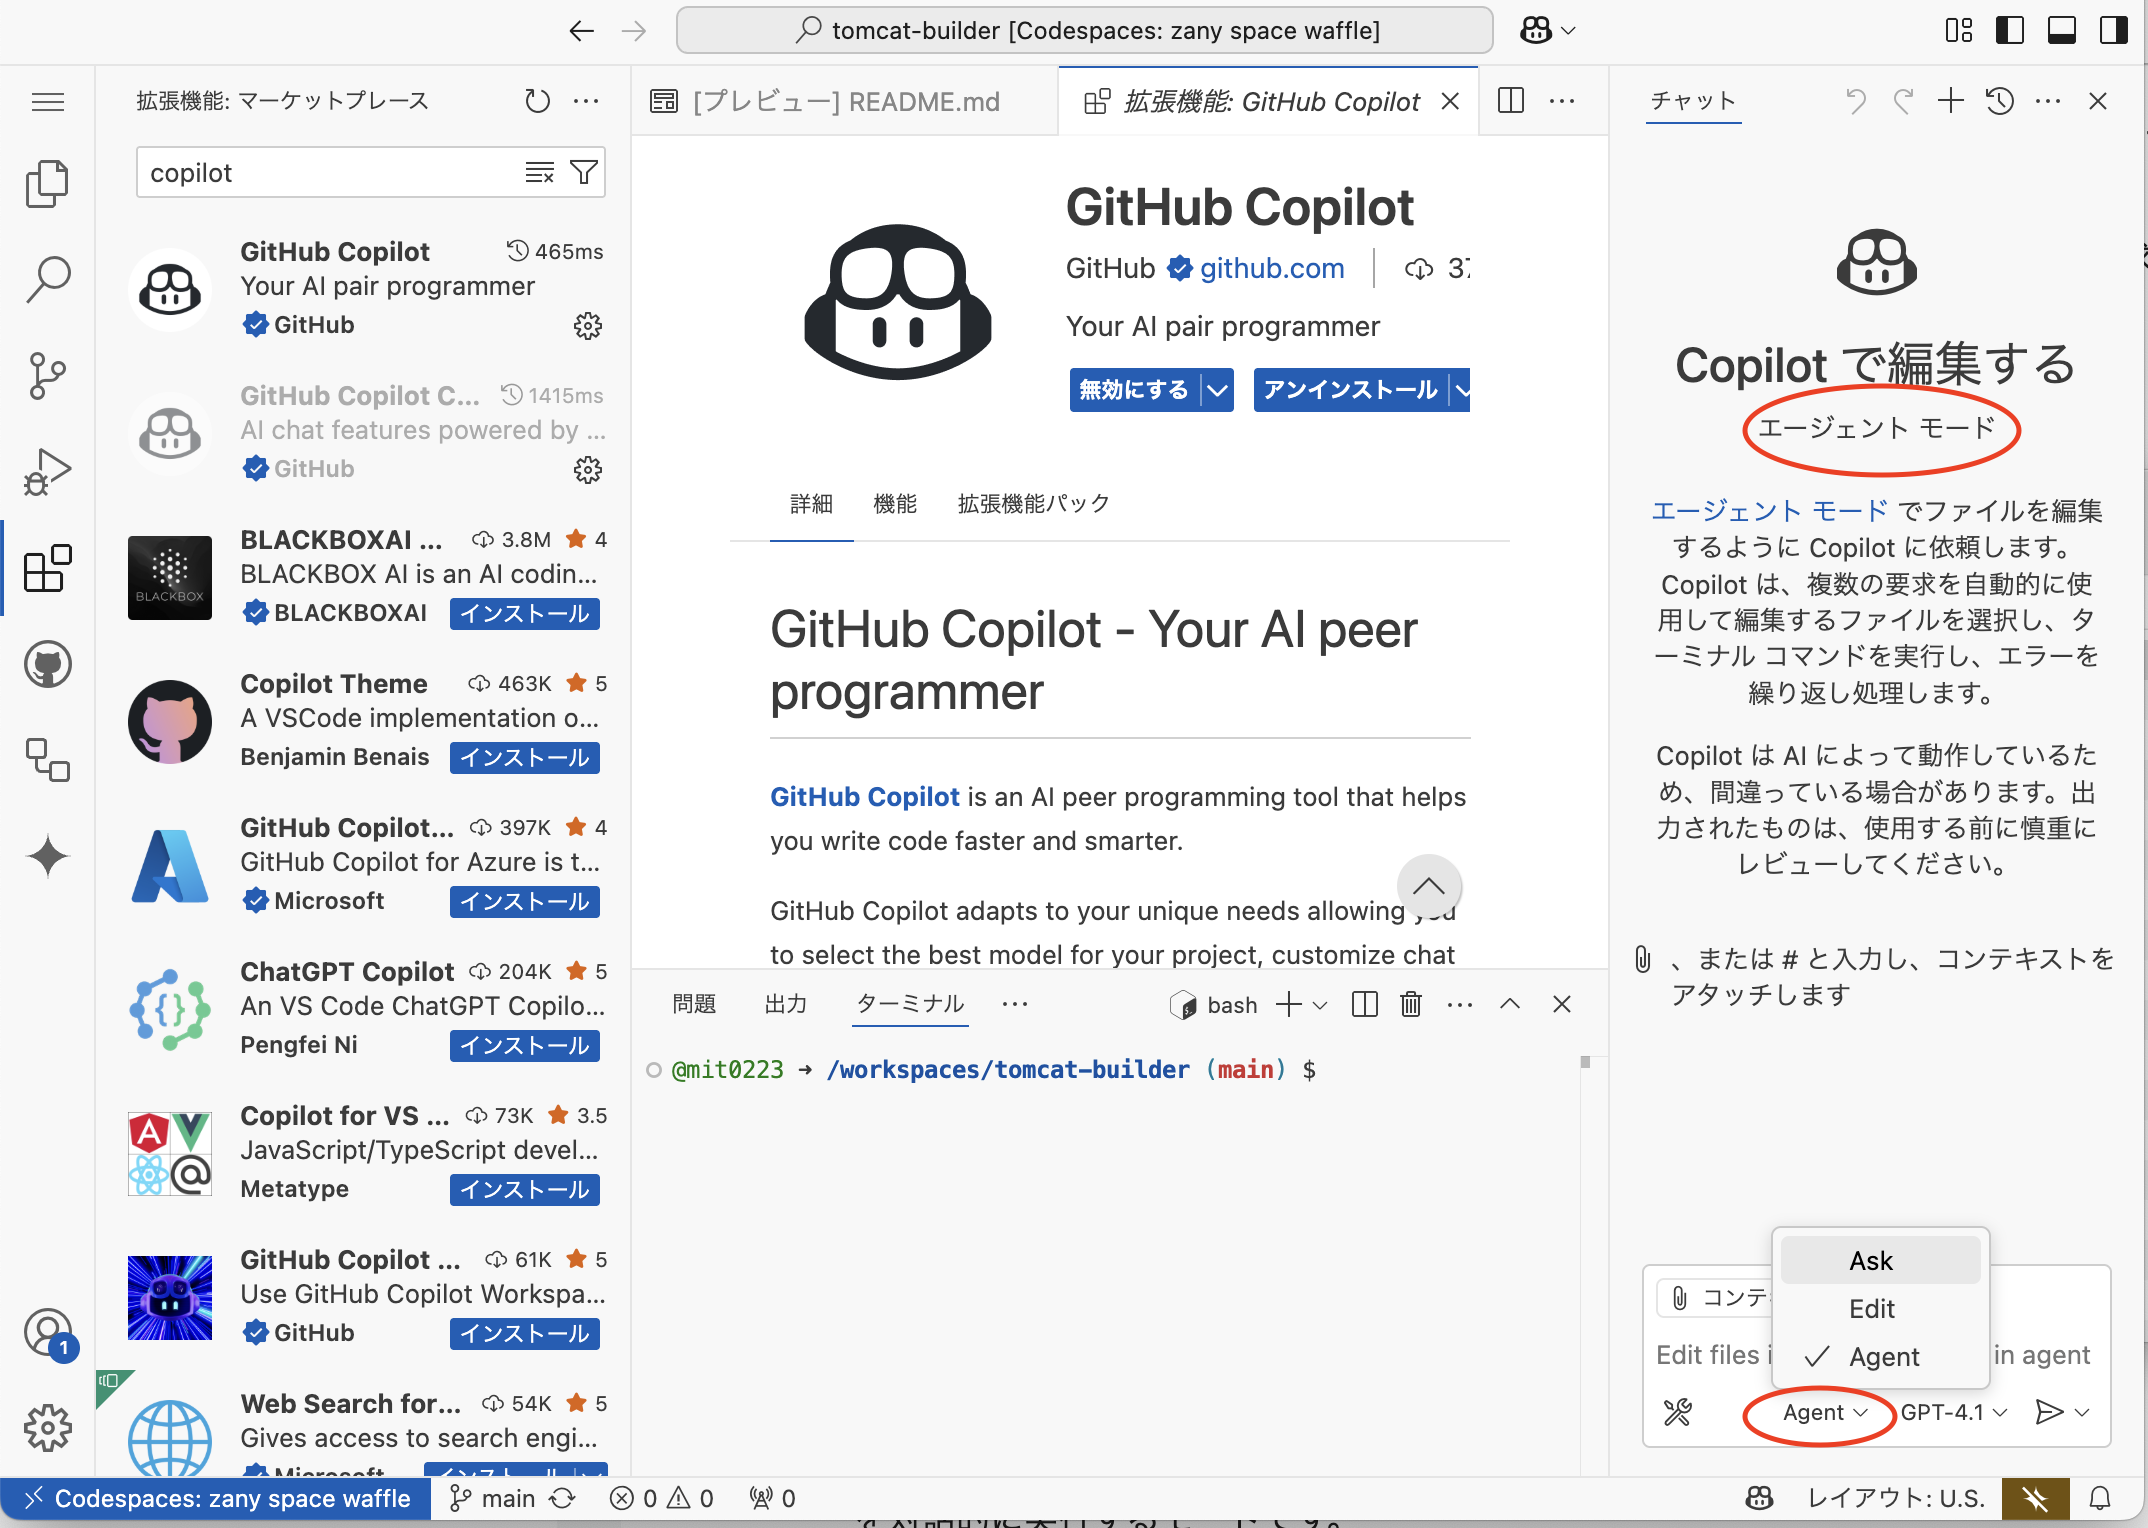
Task: Open the Source Control view
Action: pos(47,376)
